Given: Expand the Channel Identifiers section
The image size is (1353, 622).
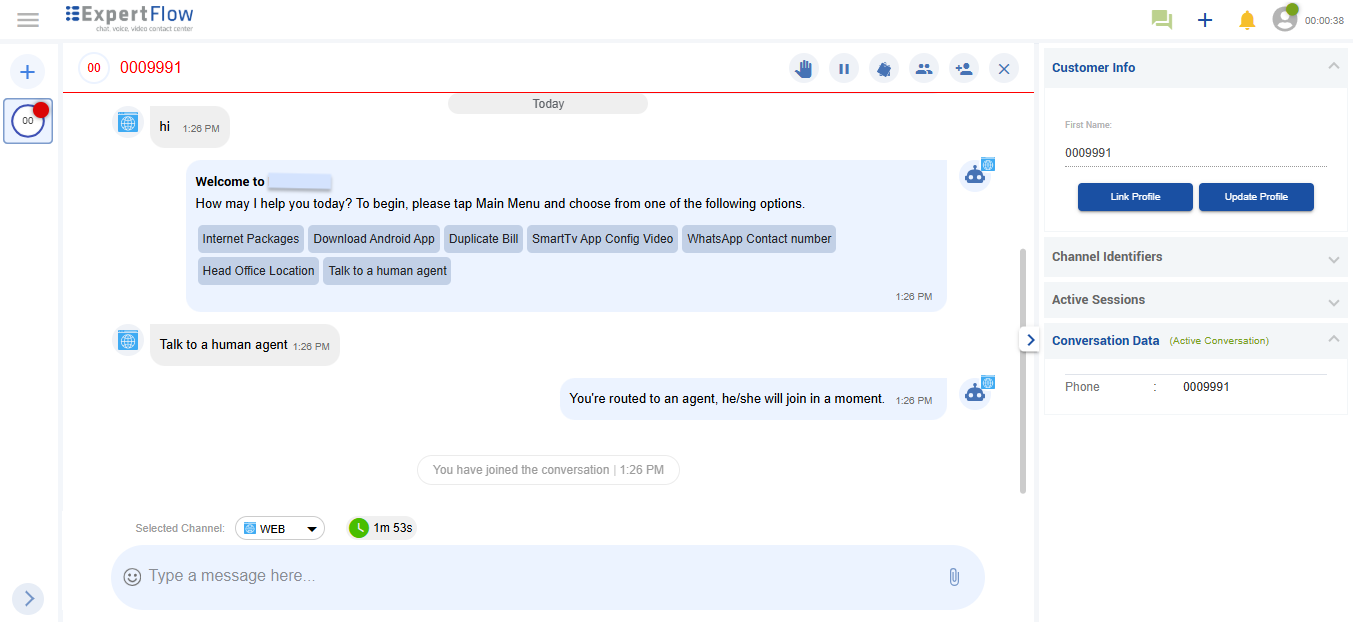Looking at the screenshot, I should (1333, 256).
